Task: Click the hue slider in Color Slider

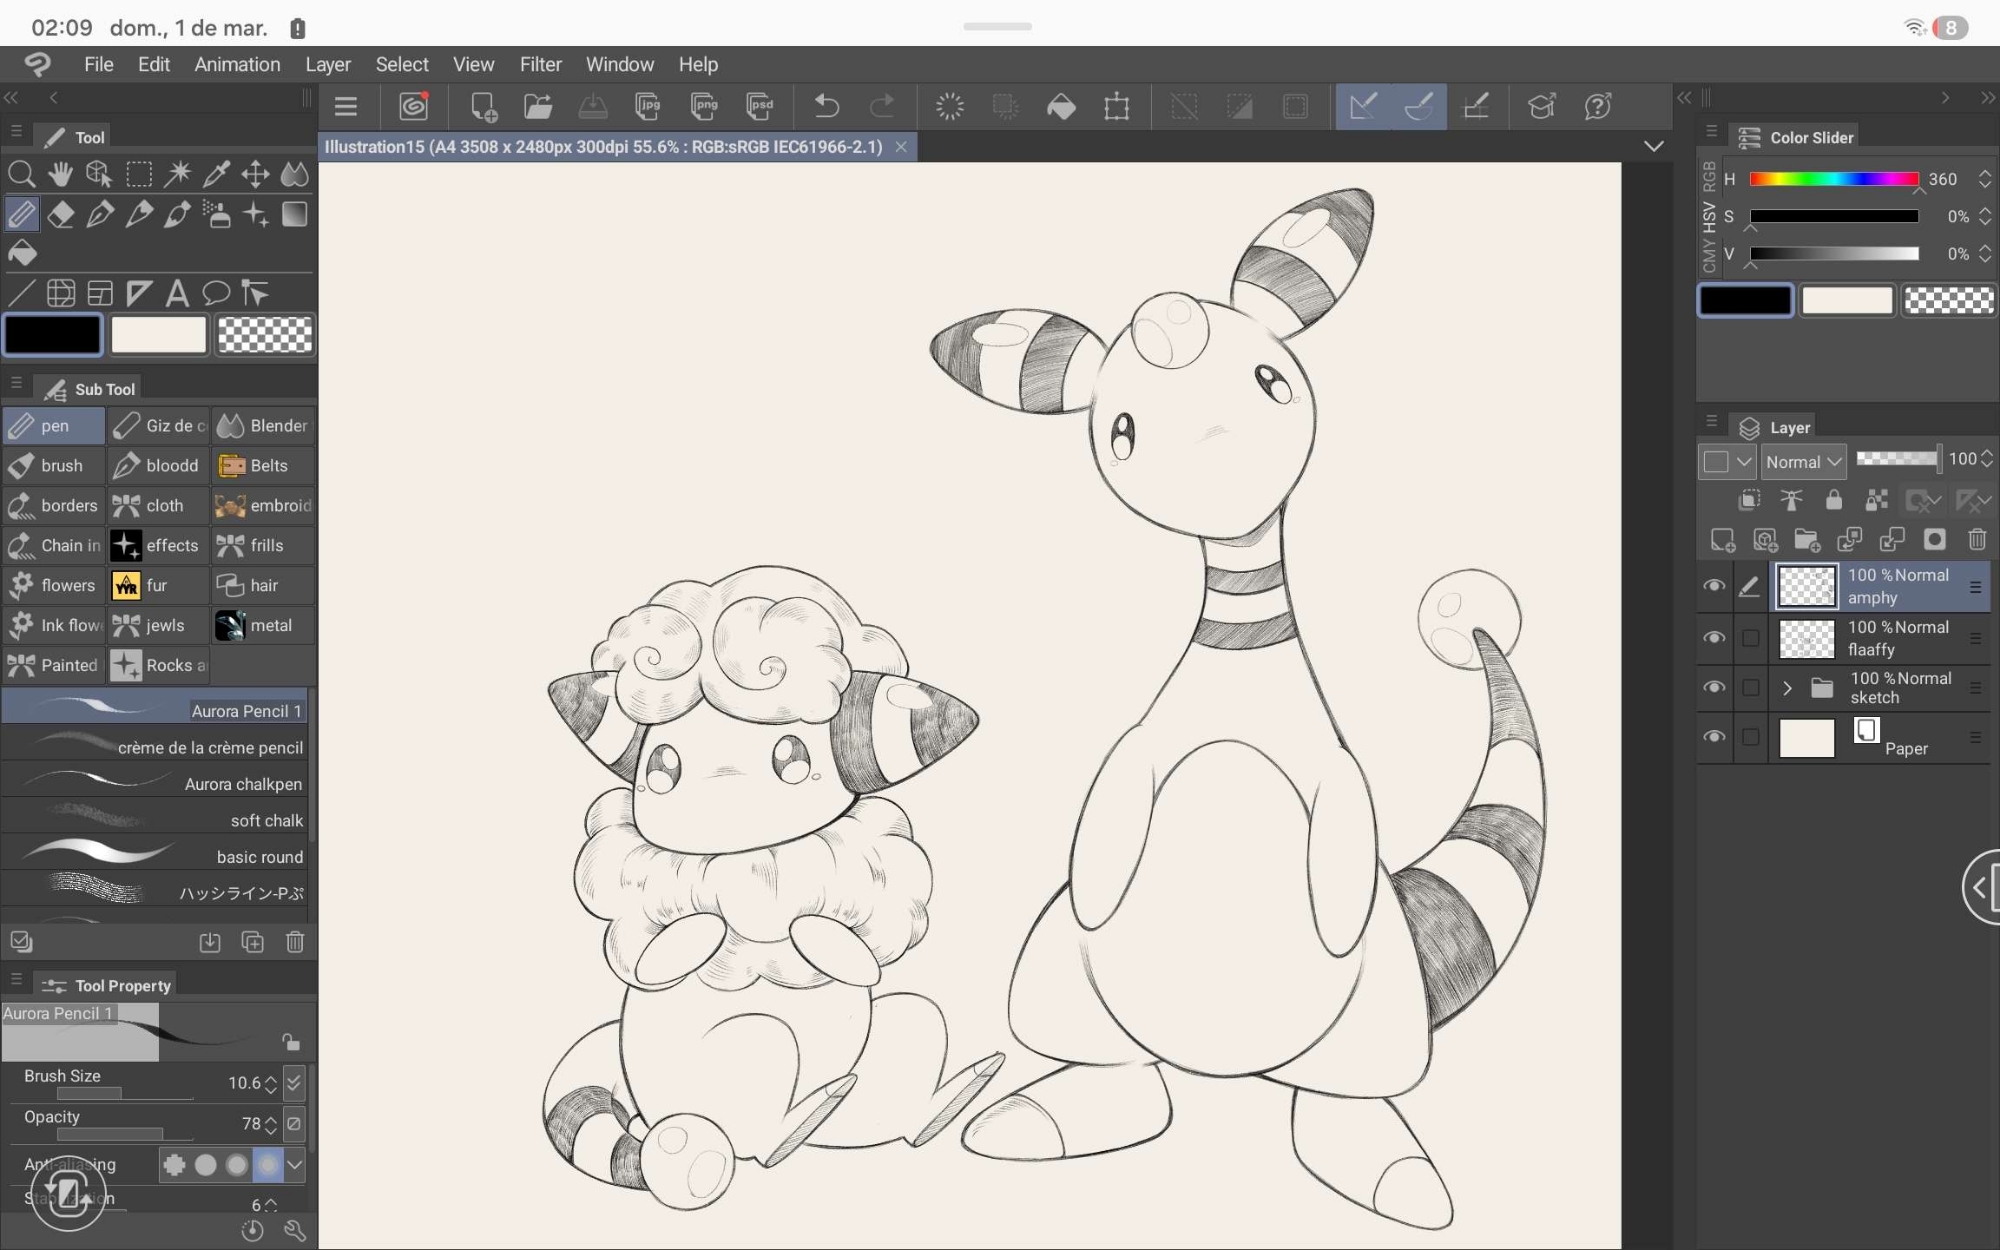Action: [1834, 179]
